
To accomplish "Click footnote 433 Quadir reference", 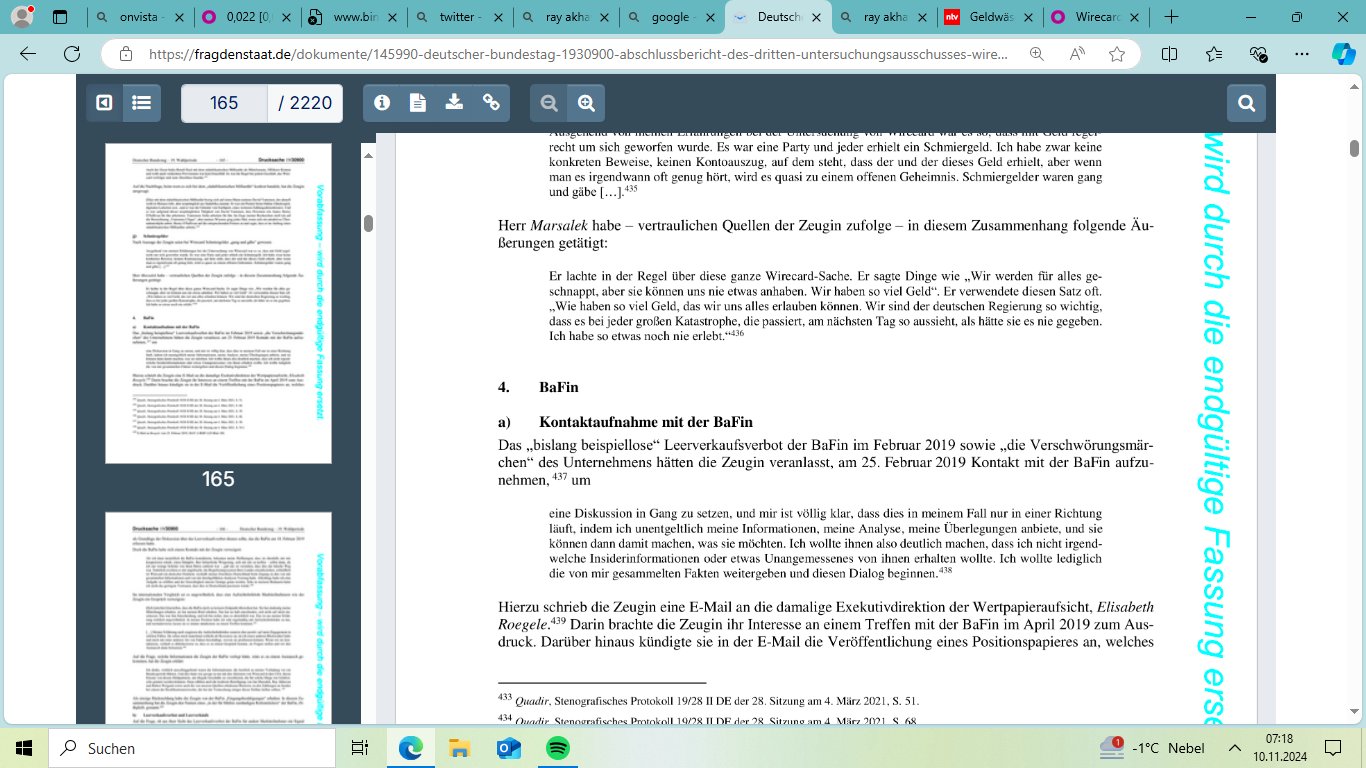I will 708,702.
